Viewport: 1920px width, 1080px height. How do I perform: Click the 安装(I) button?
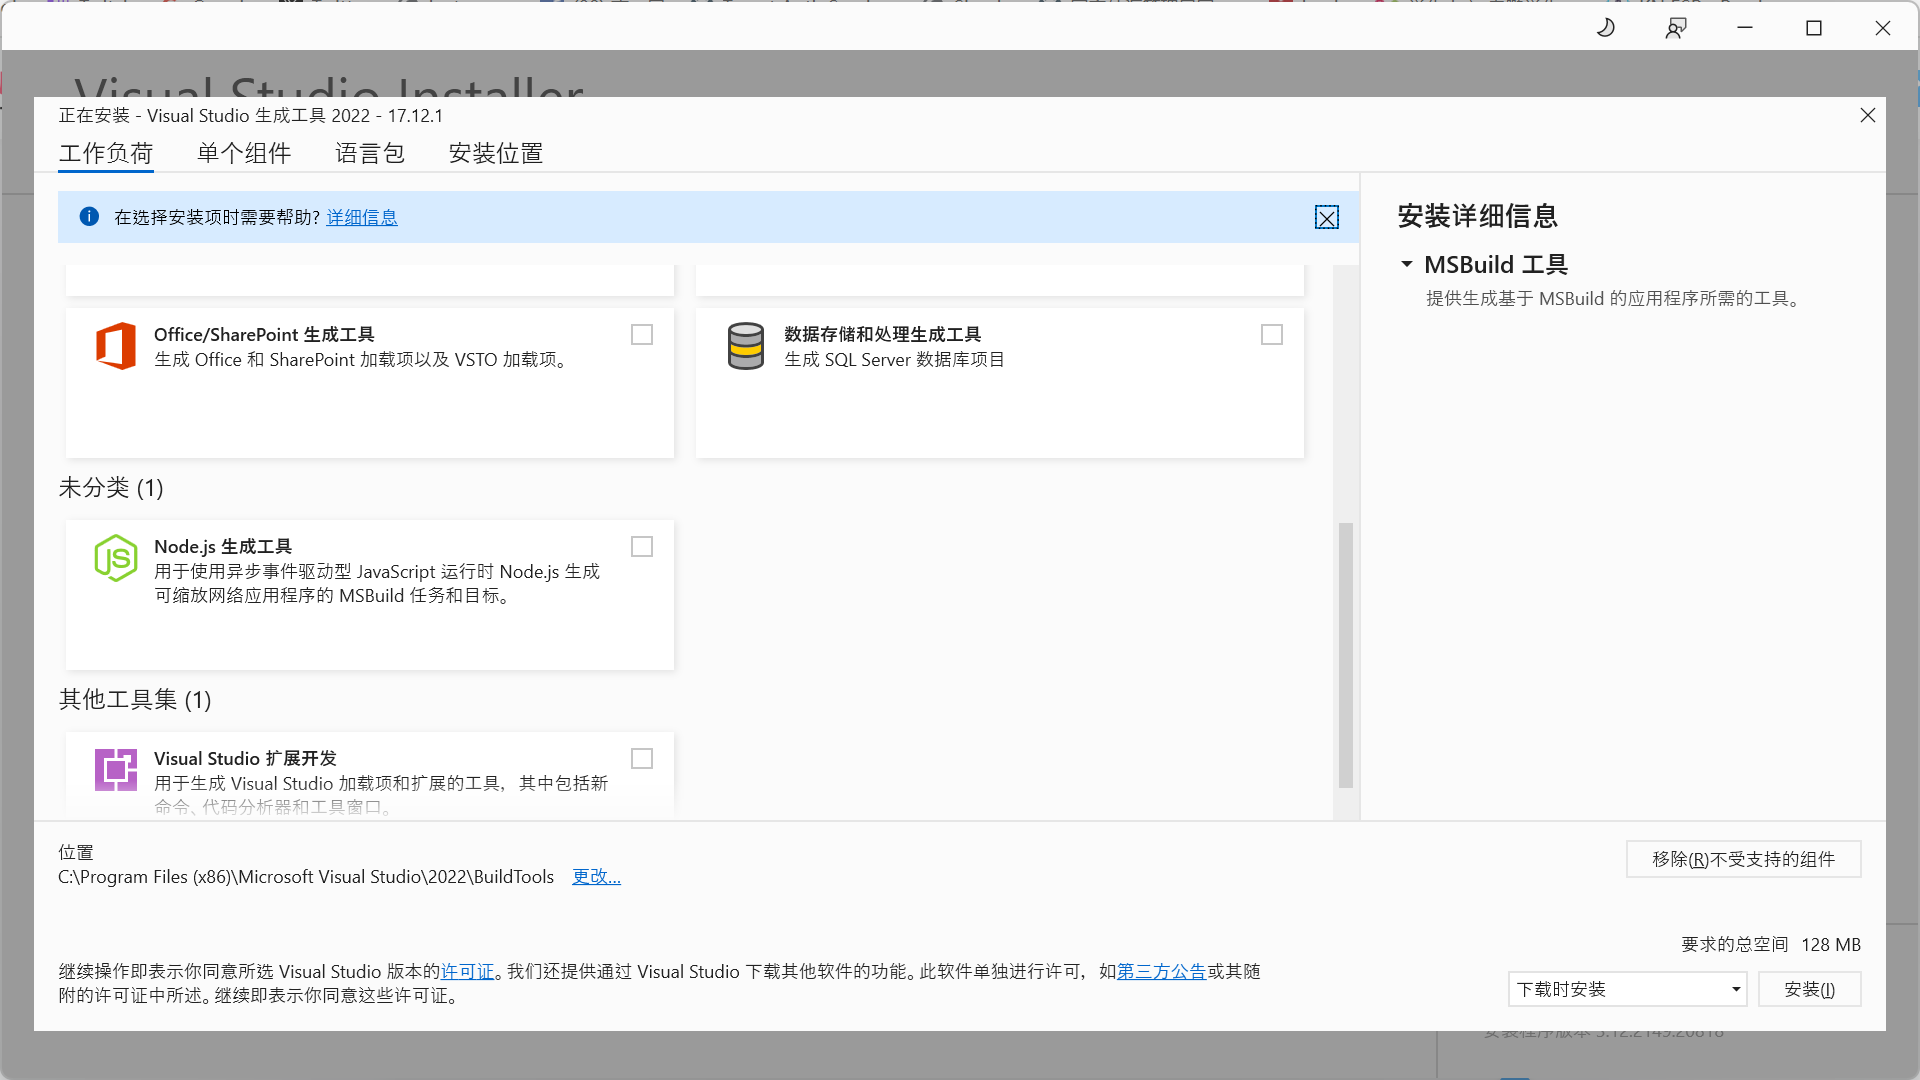point(1809,988)
